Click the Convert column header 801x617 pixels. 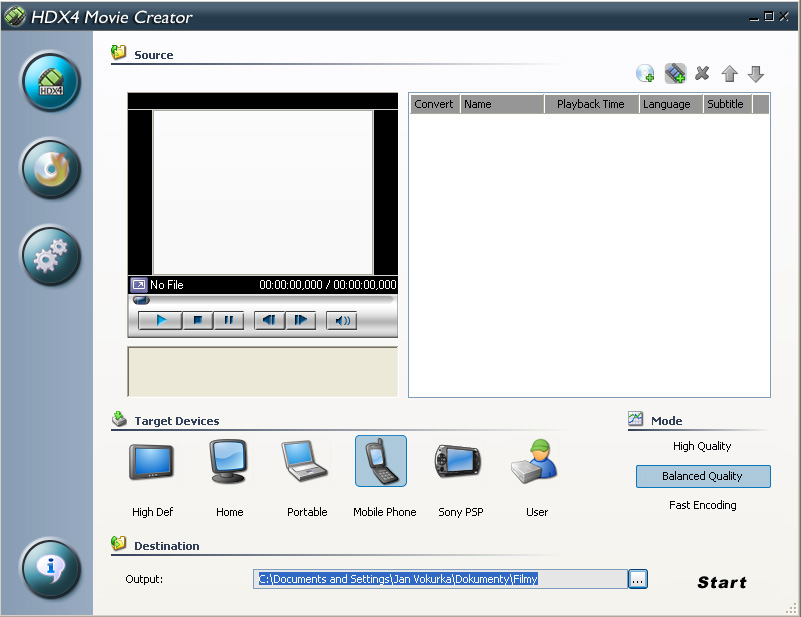point(435,104)
